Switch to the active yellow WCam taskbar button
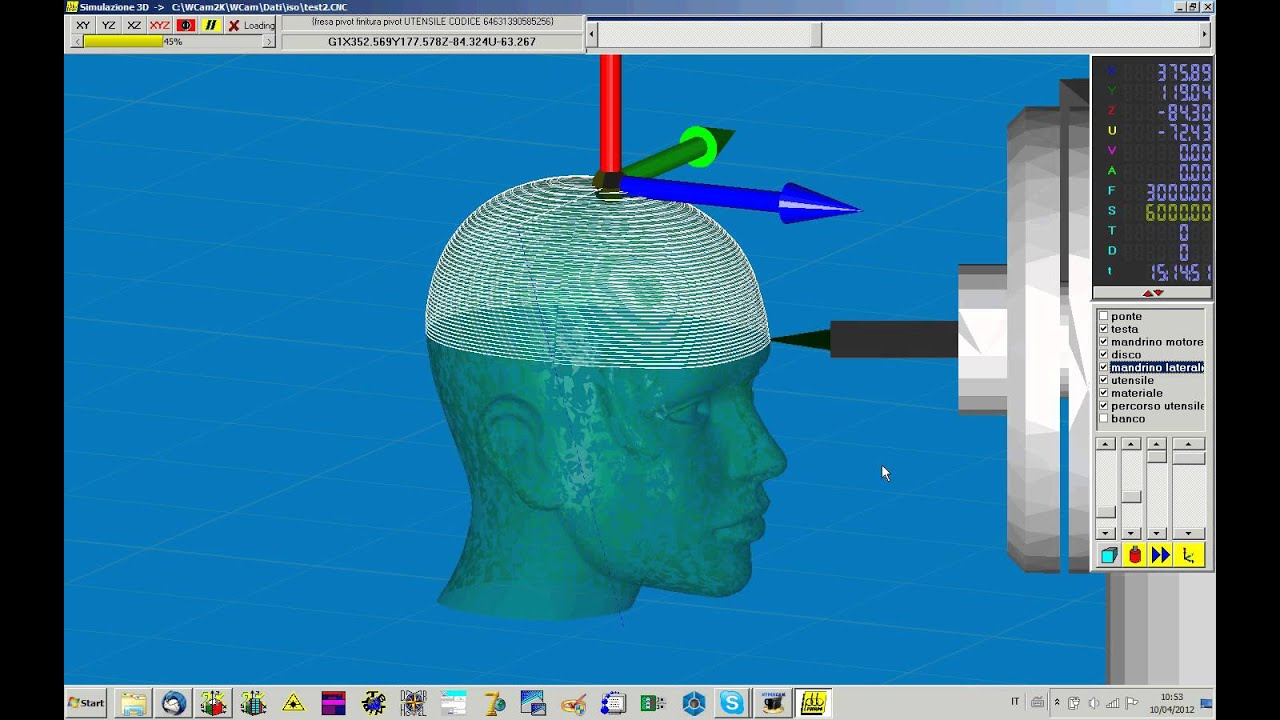1280x720 pixels. (813, 703)
